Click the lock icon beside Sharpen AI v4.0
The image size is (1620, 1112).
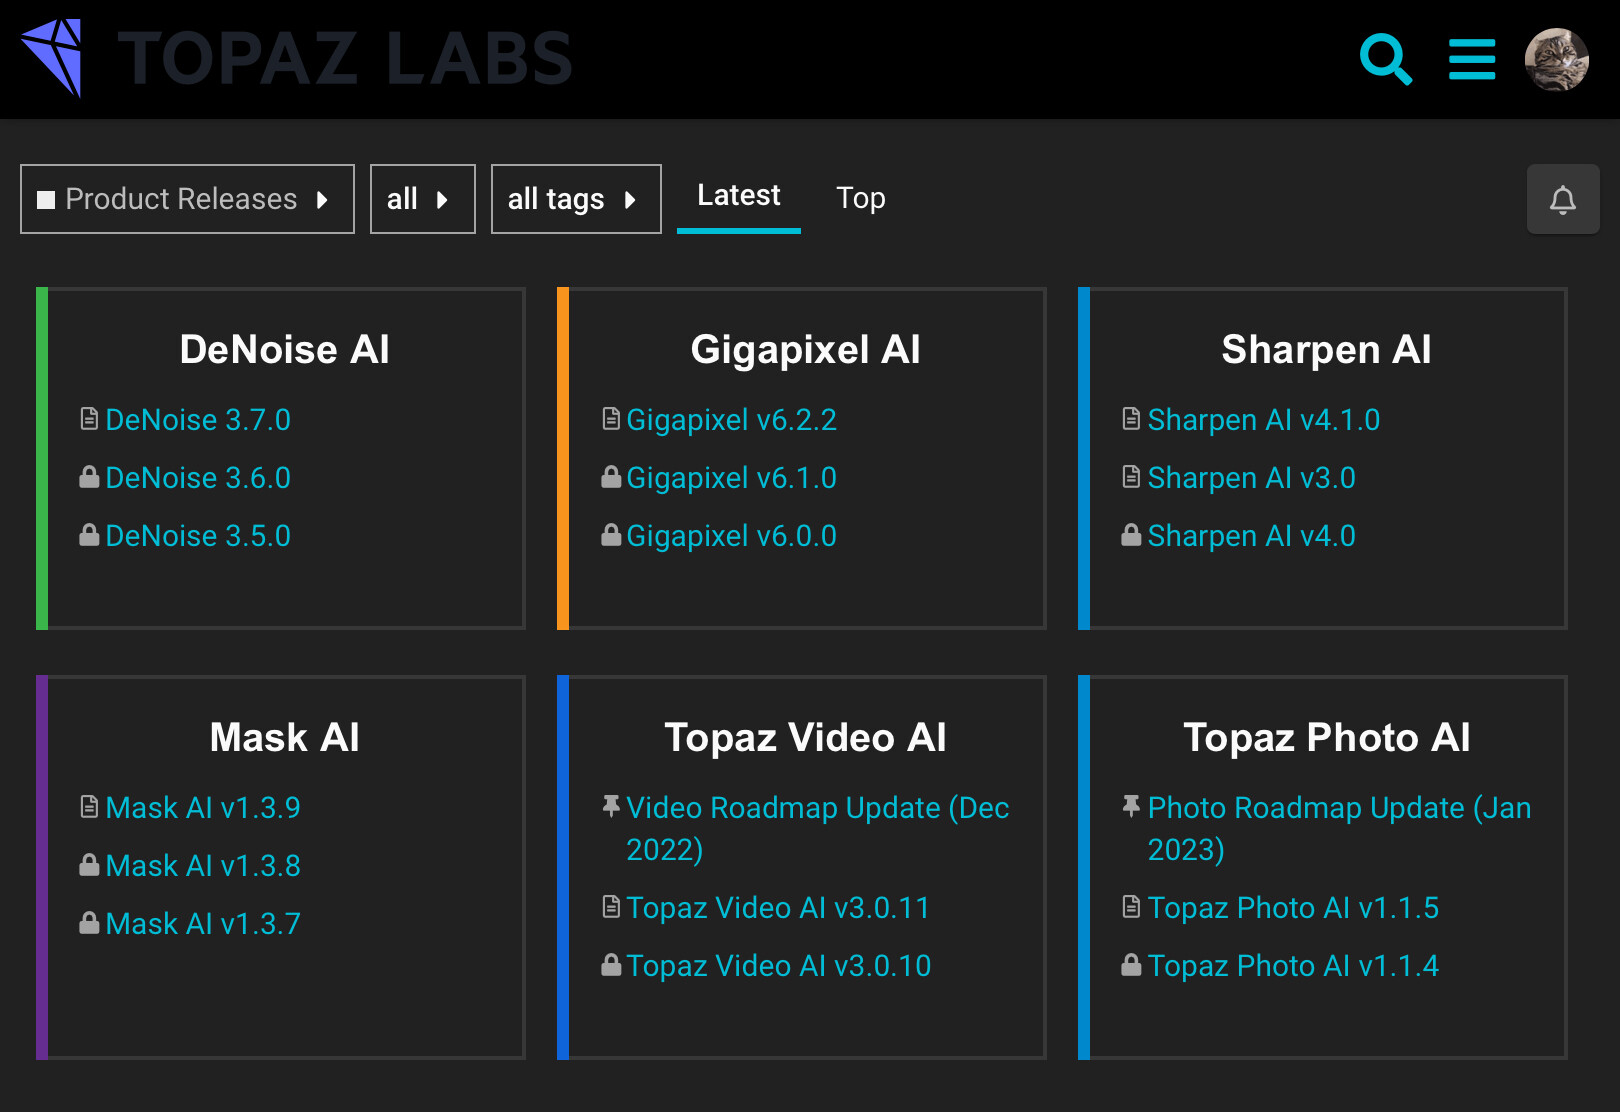click(x=1131, y=535)
